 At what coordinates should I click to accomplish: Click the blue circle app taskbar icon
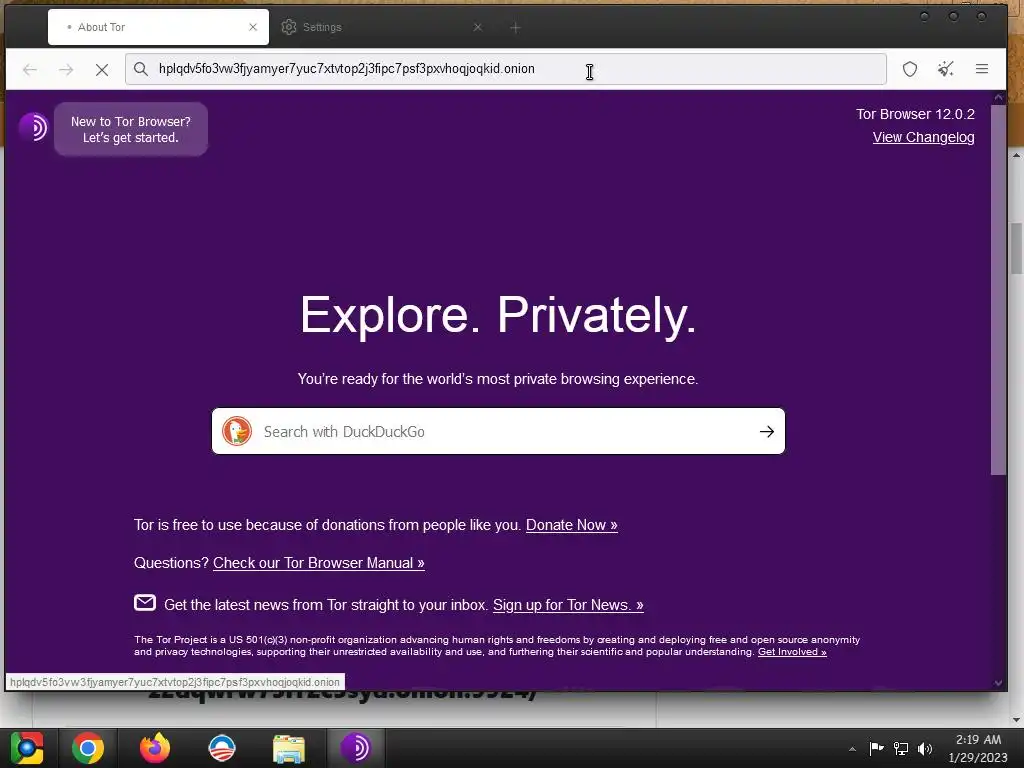221,748
